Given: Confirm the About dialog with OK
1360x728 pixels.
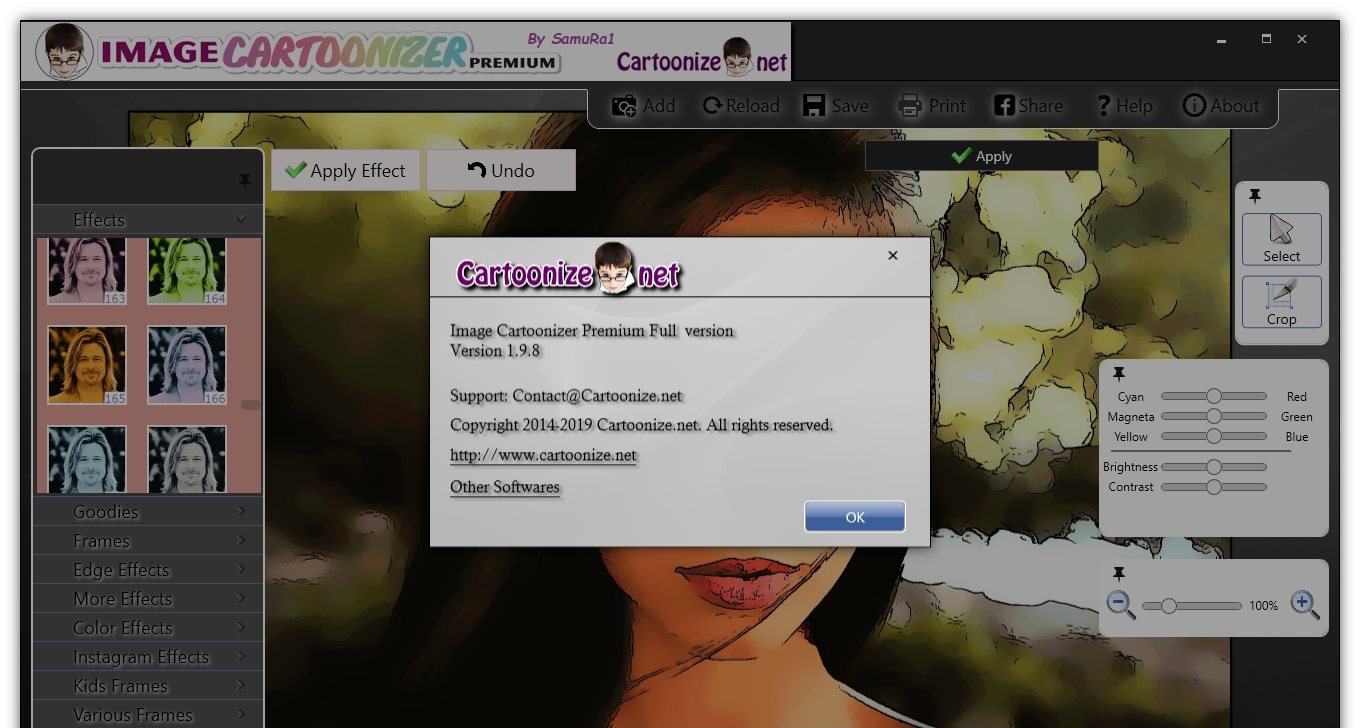Looking at the screenshot, I should 855,517.
